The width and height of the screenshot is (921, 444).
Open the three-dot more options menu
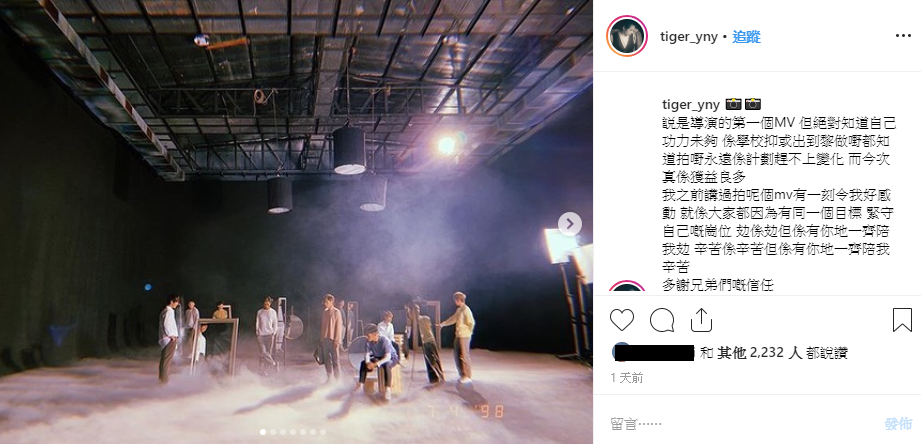point(903,36)
